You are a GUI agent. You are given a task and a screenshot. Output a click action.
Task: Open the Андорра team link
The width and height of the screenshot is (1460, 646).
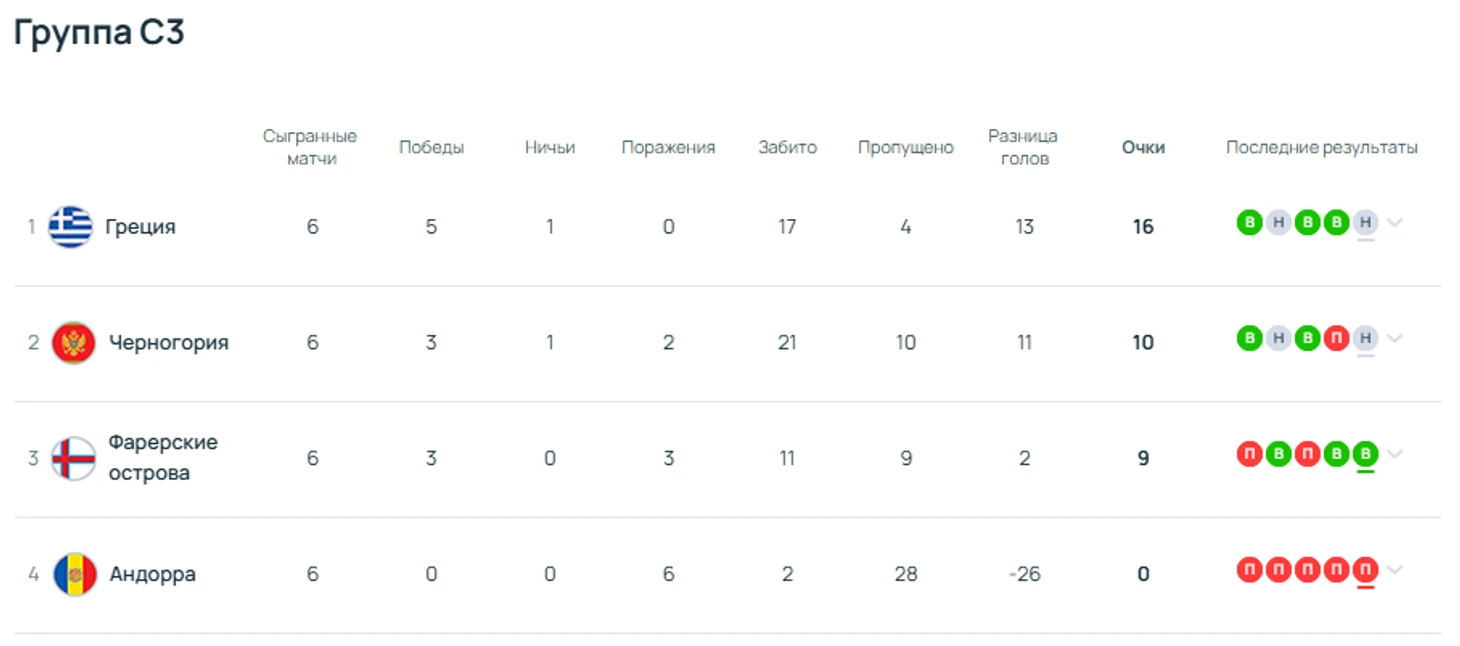[152, 574]
